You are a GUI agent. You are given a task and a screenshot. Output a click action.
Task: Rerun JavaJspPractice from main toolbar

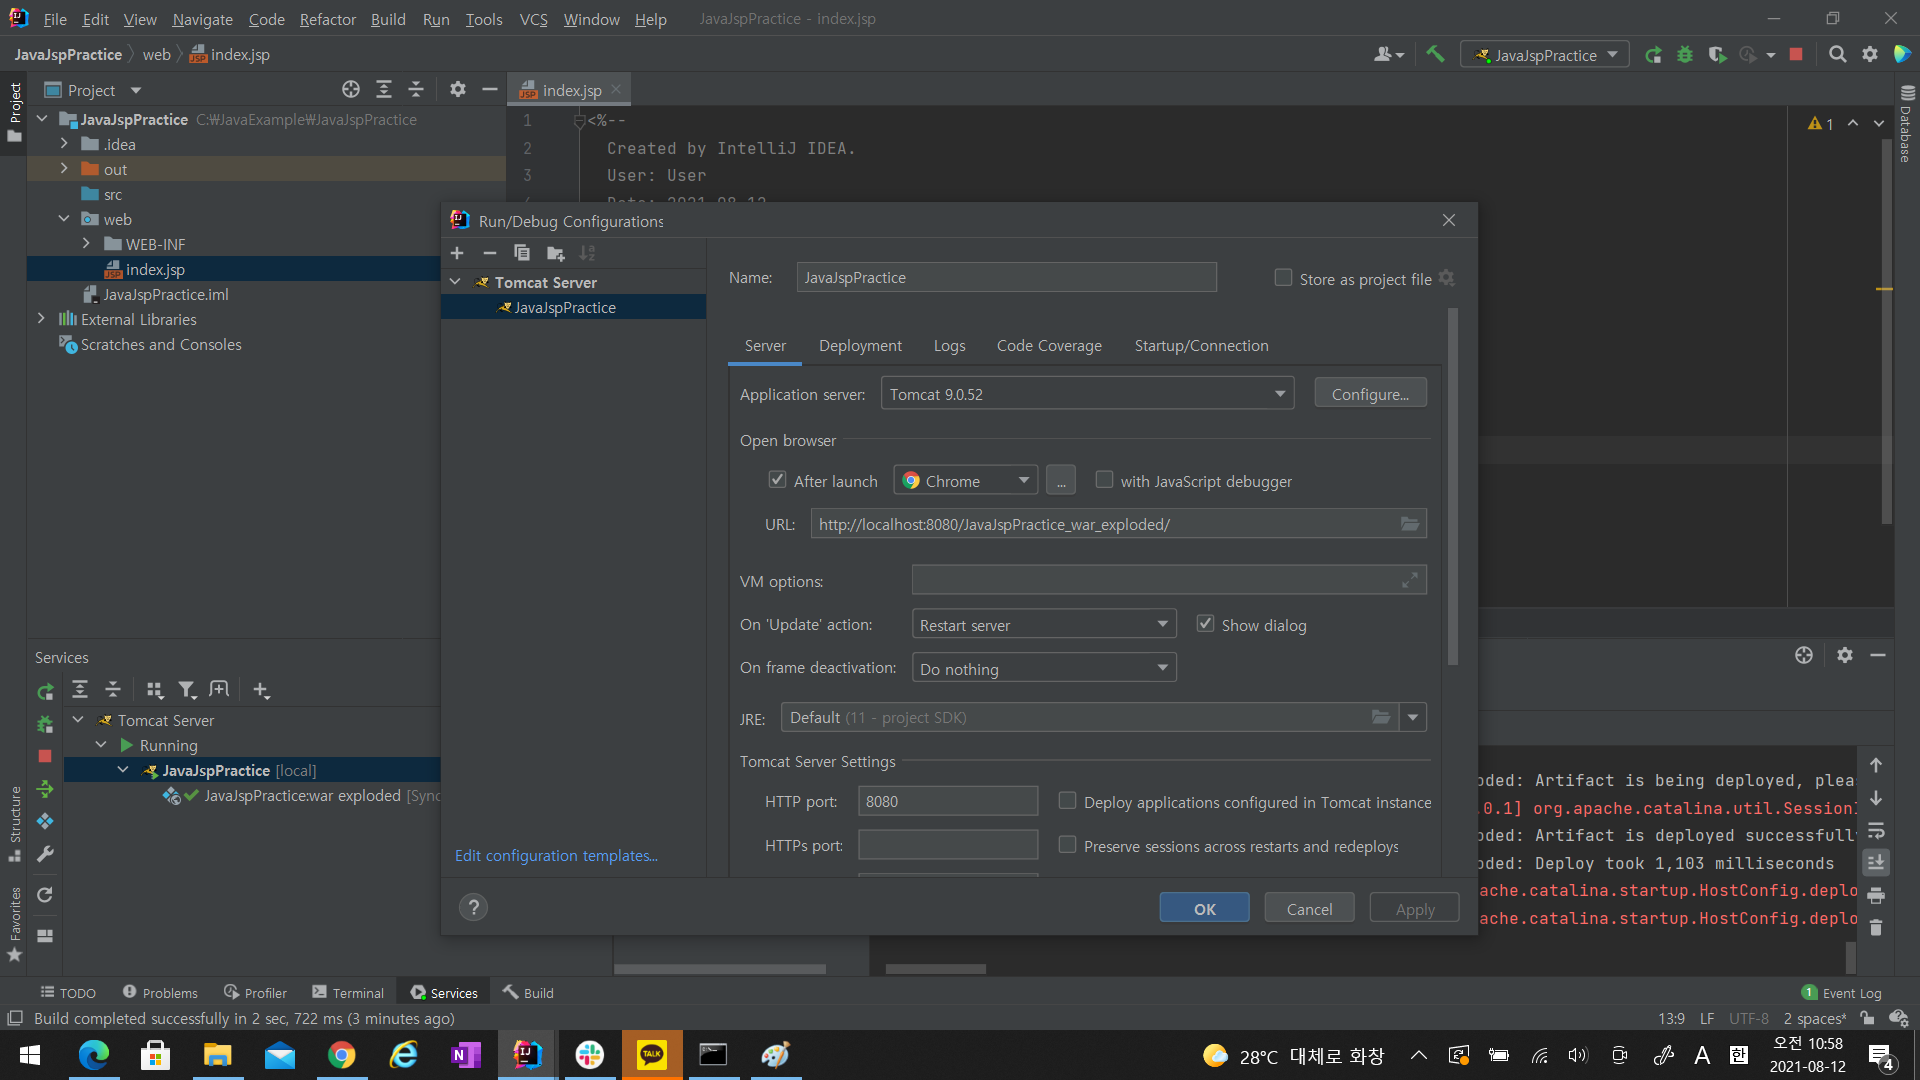tap(1653, 55)
